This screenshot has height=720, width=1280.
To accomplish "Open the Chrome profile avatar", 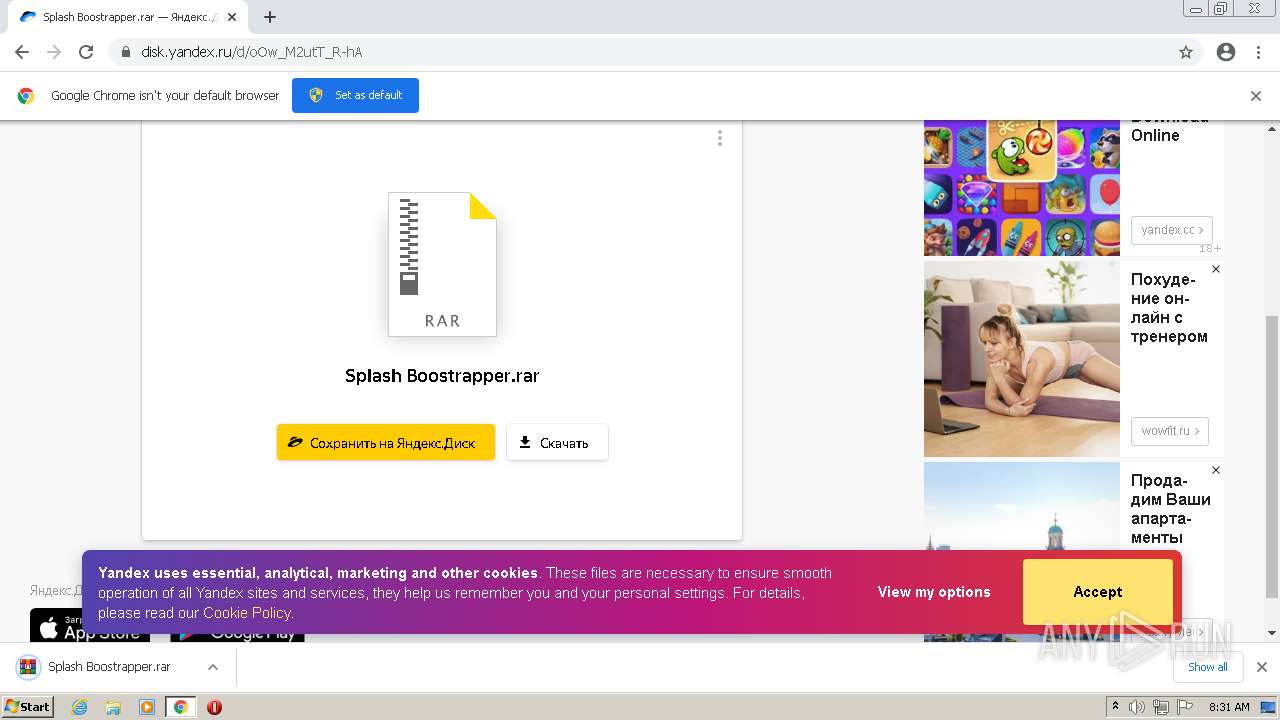I will [1226, 52].
